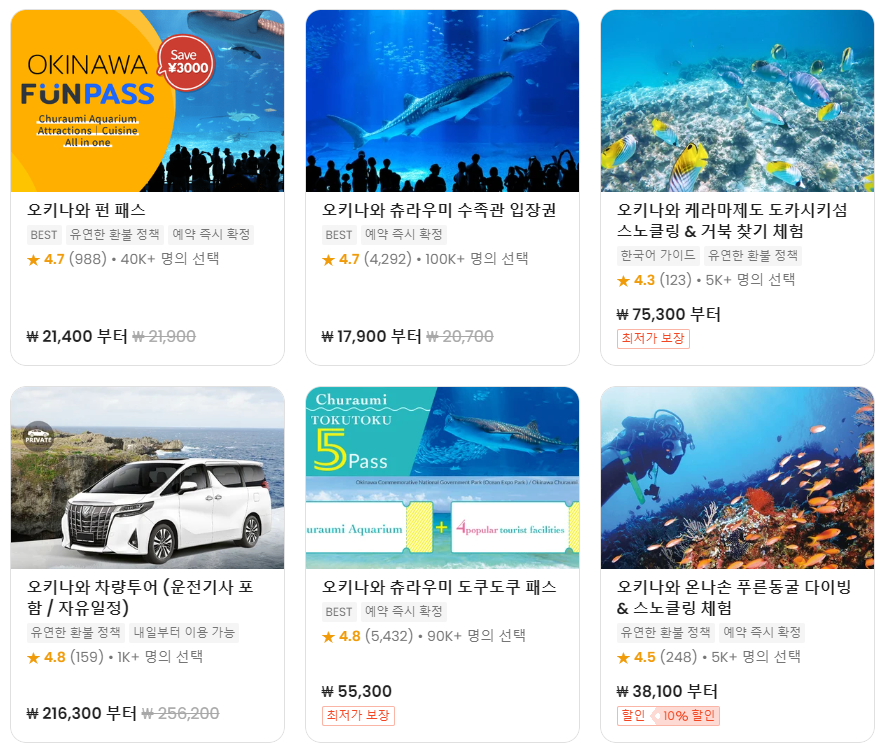The height and width of the screenshot is (756, 889).
Task: Click the 오키나와 펀 패스 title
Action: (86, 210)
